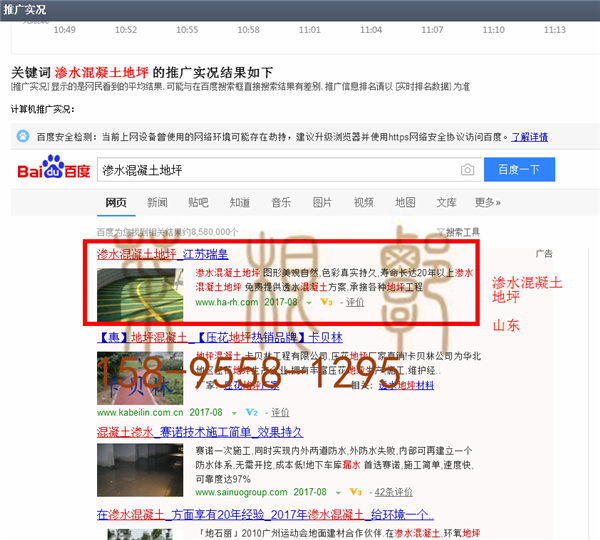Expand the dropdown arrow after www.ha-rh.com 2017-08
Image resolution: width=600 pixels, height=540 pixels.
pyautogui.click(x=309, y=303)
